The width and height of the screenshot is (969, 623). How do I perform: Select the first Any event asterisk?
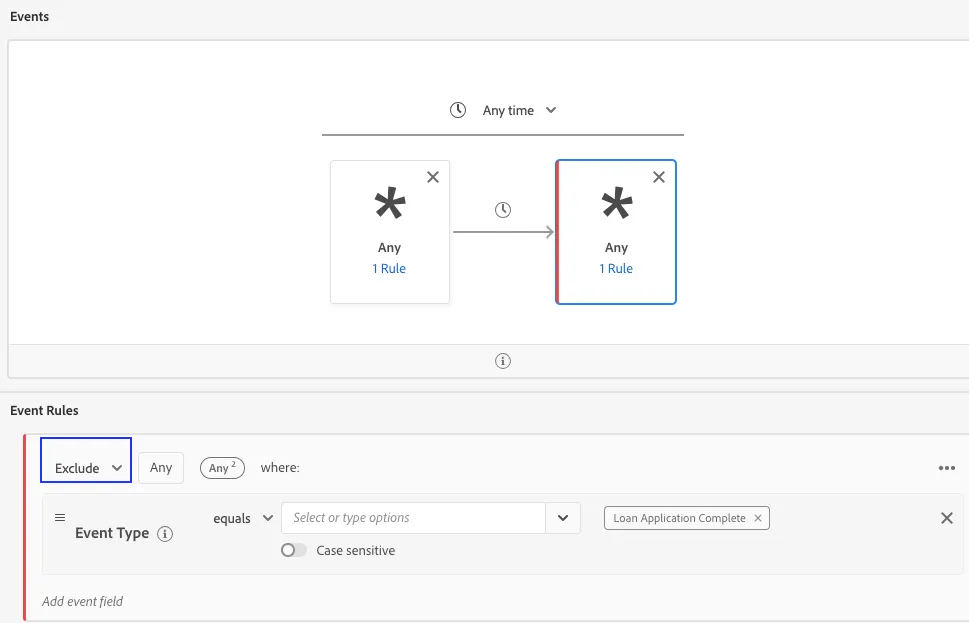(390, 203)
